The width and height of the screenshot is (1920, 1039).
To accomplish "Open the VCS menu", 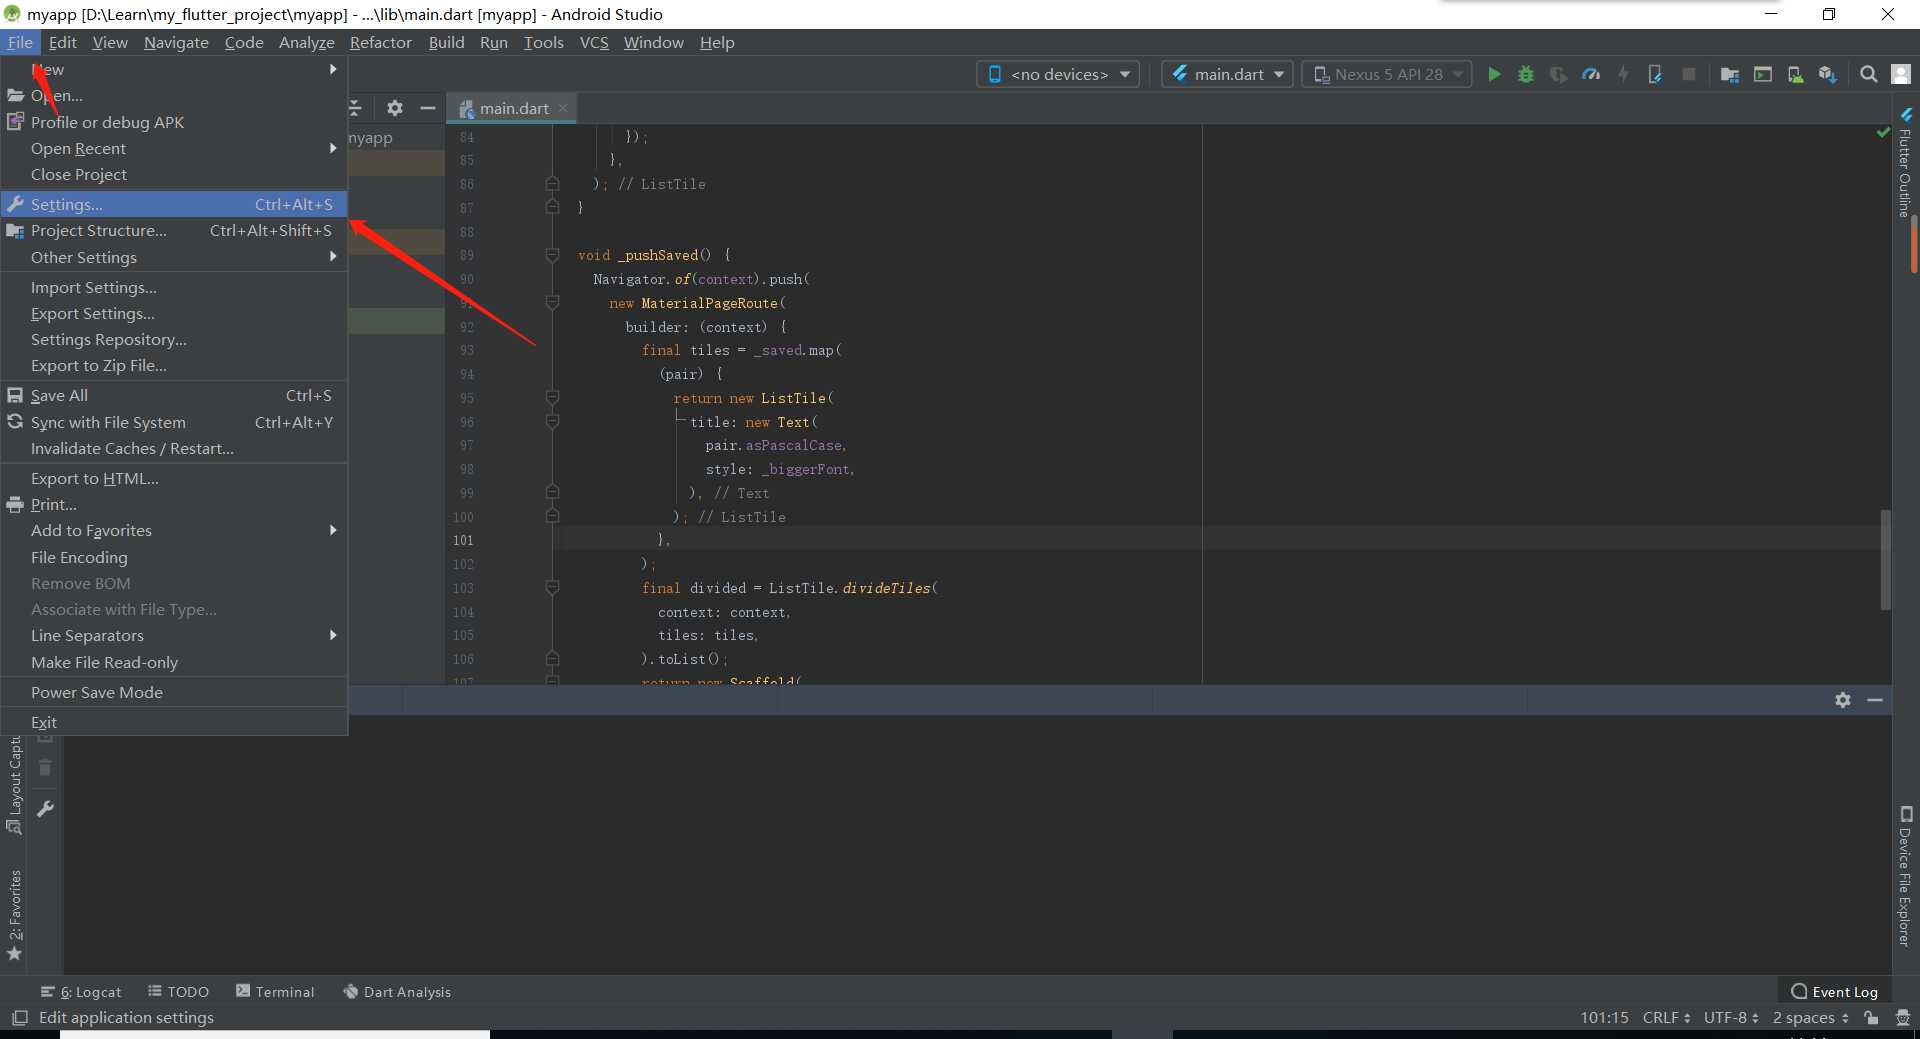I will click(x=594, y=42).
